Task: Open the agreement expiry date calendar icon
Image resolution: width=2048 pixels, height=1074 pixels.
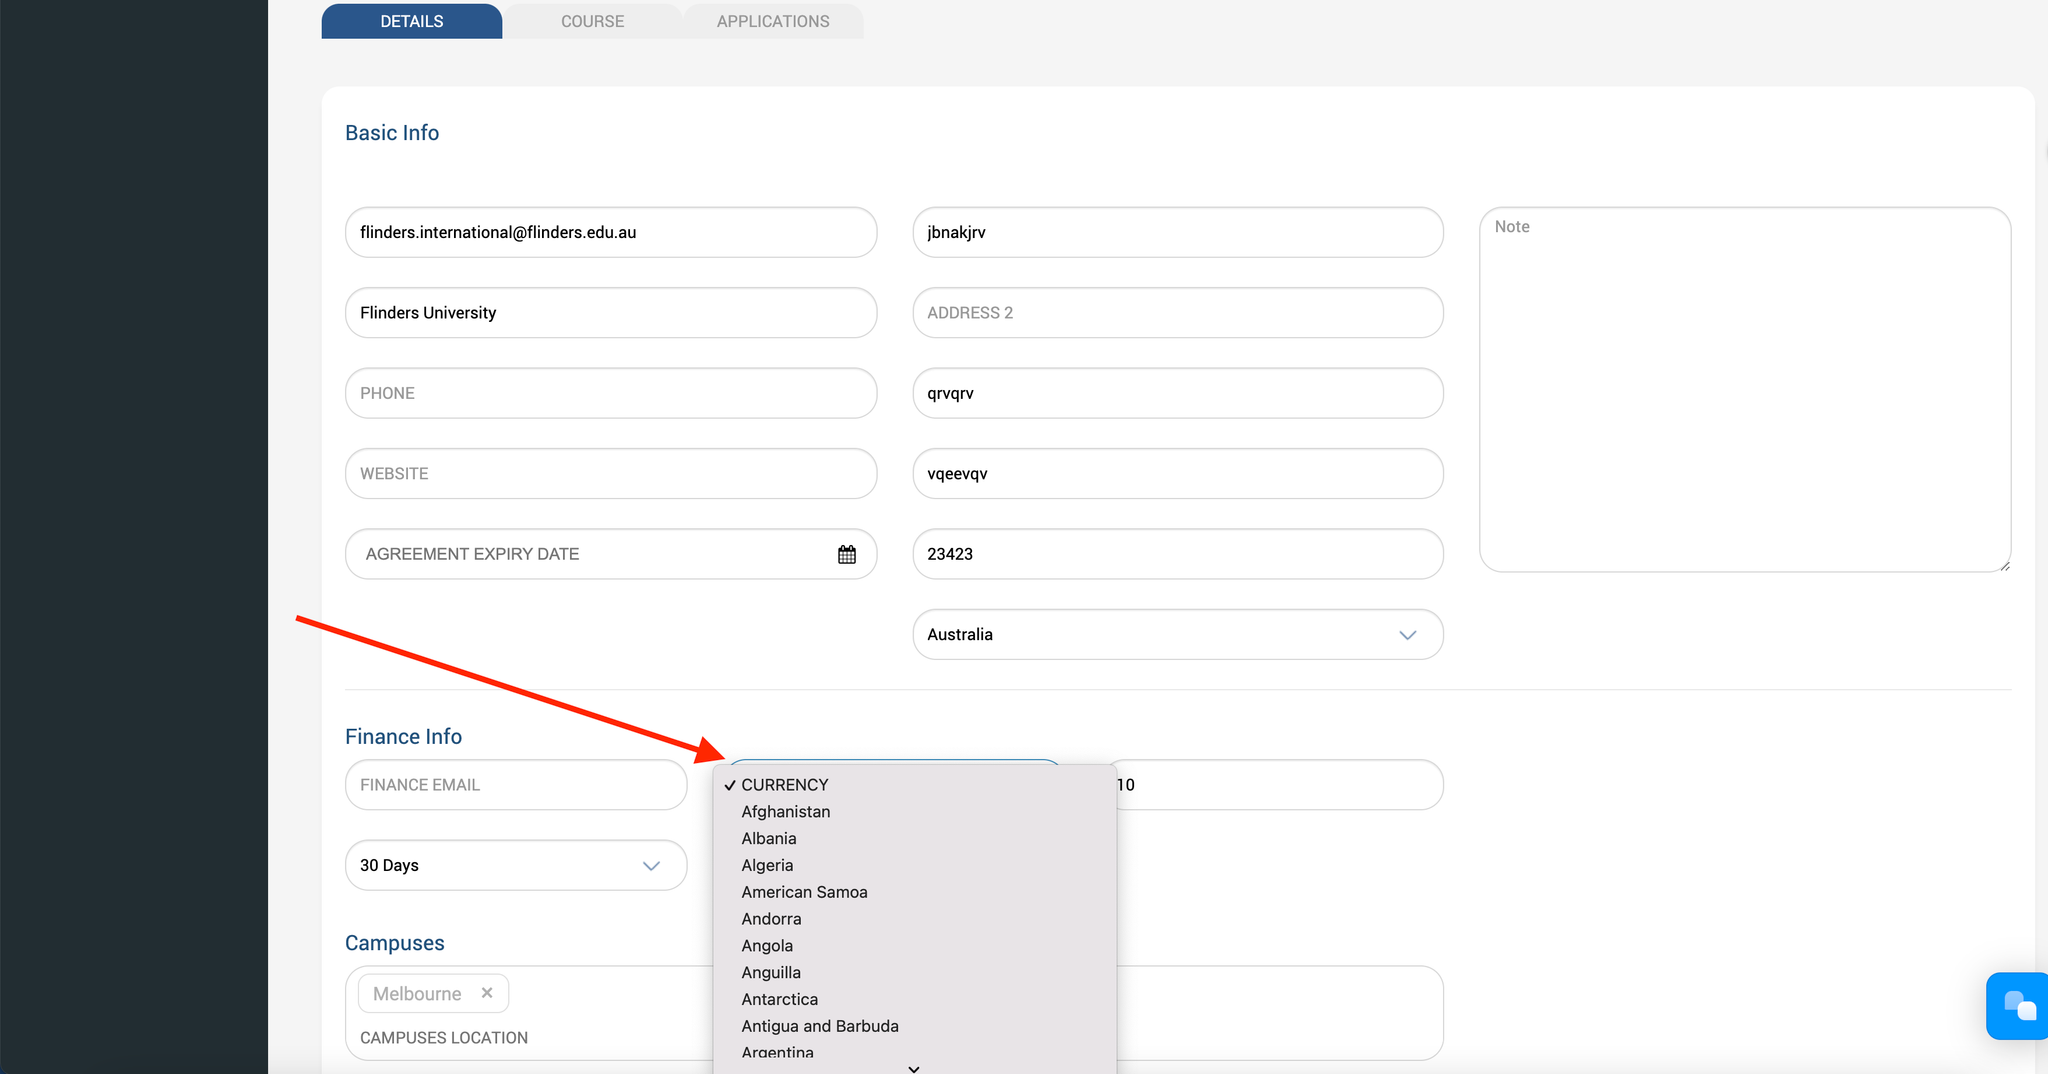Action: [846, 554]
